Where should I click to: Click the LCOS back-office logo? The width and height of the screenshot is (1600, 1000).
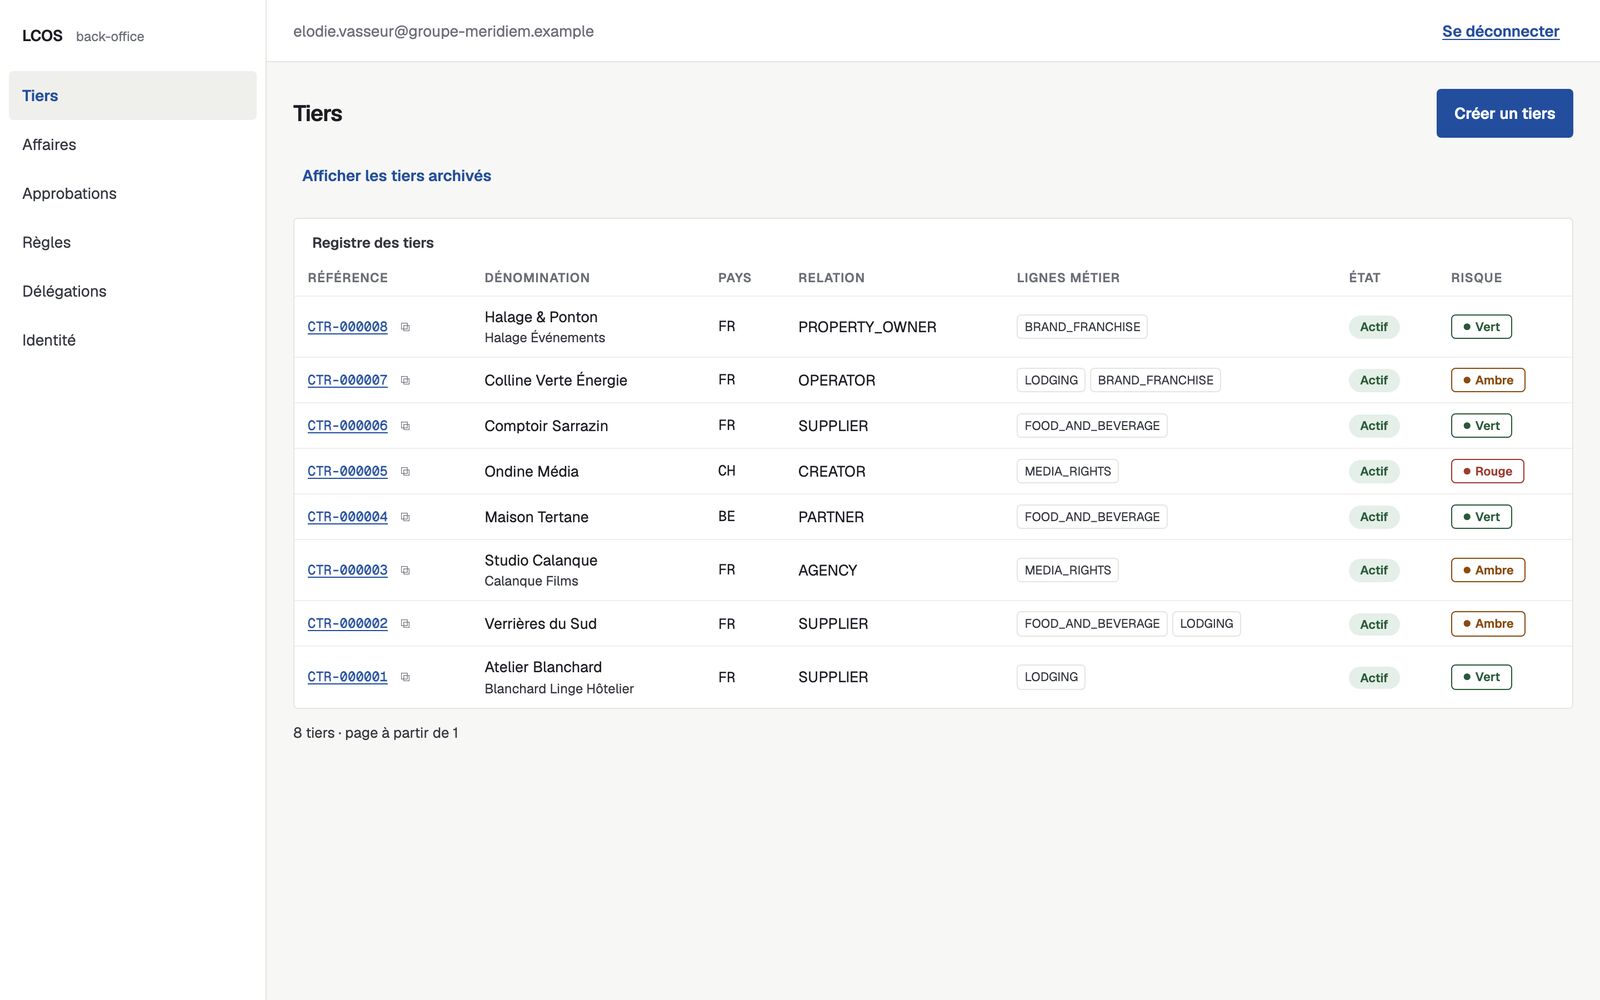[83, 36]
